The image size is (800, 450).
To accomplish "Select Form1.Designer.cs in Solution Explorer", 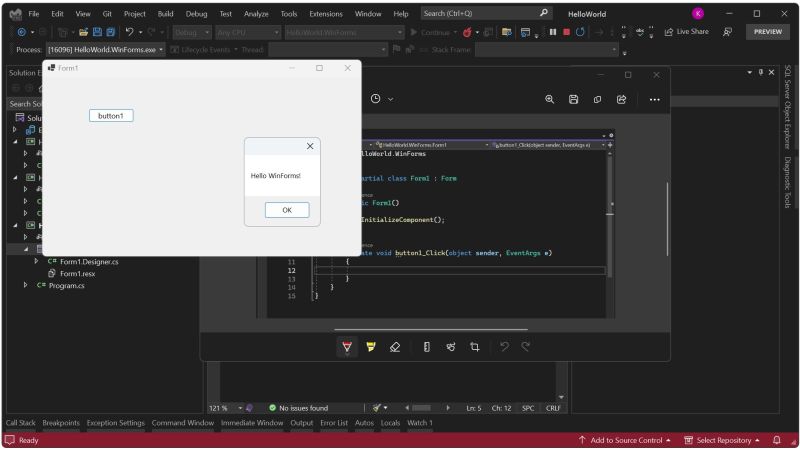I will [89, 261].
